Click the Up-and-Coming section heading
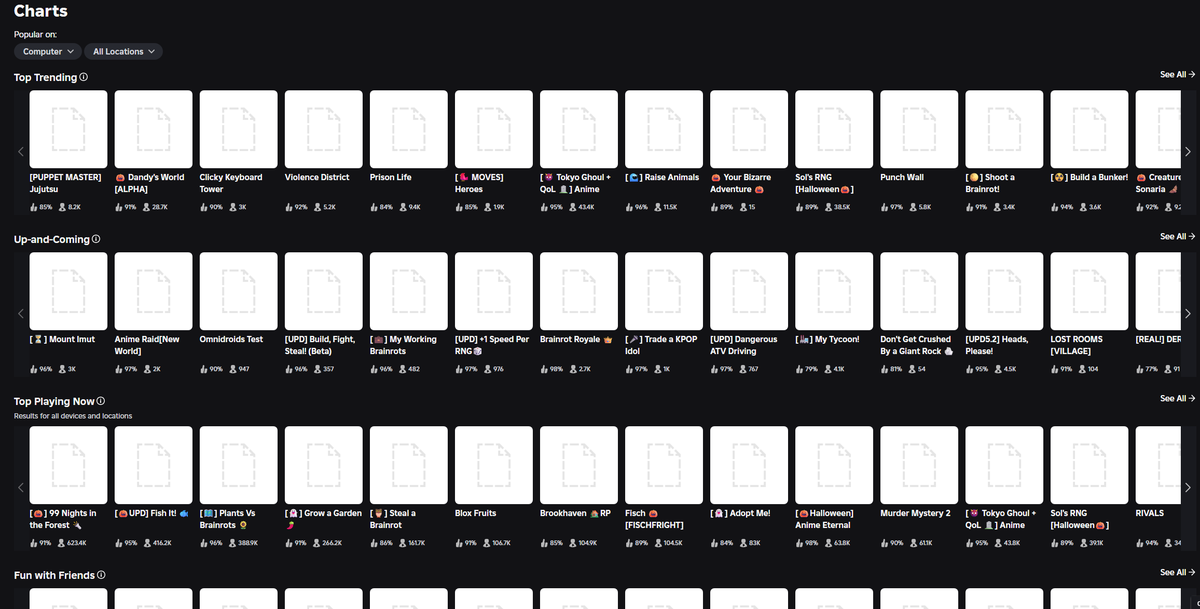 point(52,240)
